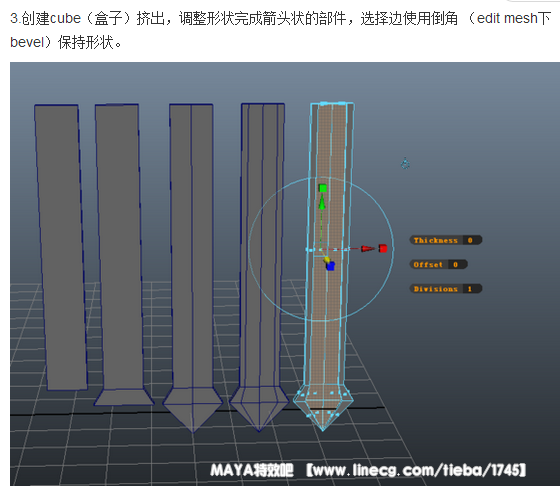The image size is (560, 487).
Task: Click the red X-axis manipulator handle
Action: click(383, 248)
